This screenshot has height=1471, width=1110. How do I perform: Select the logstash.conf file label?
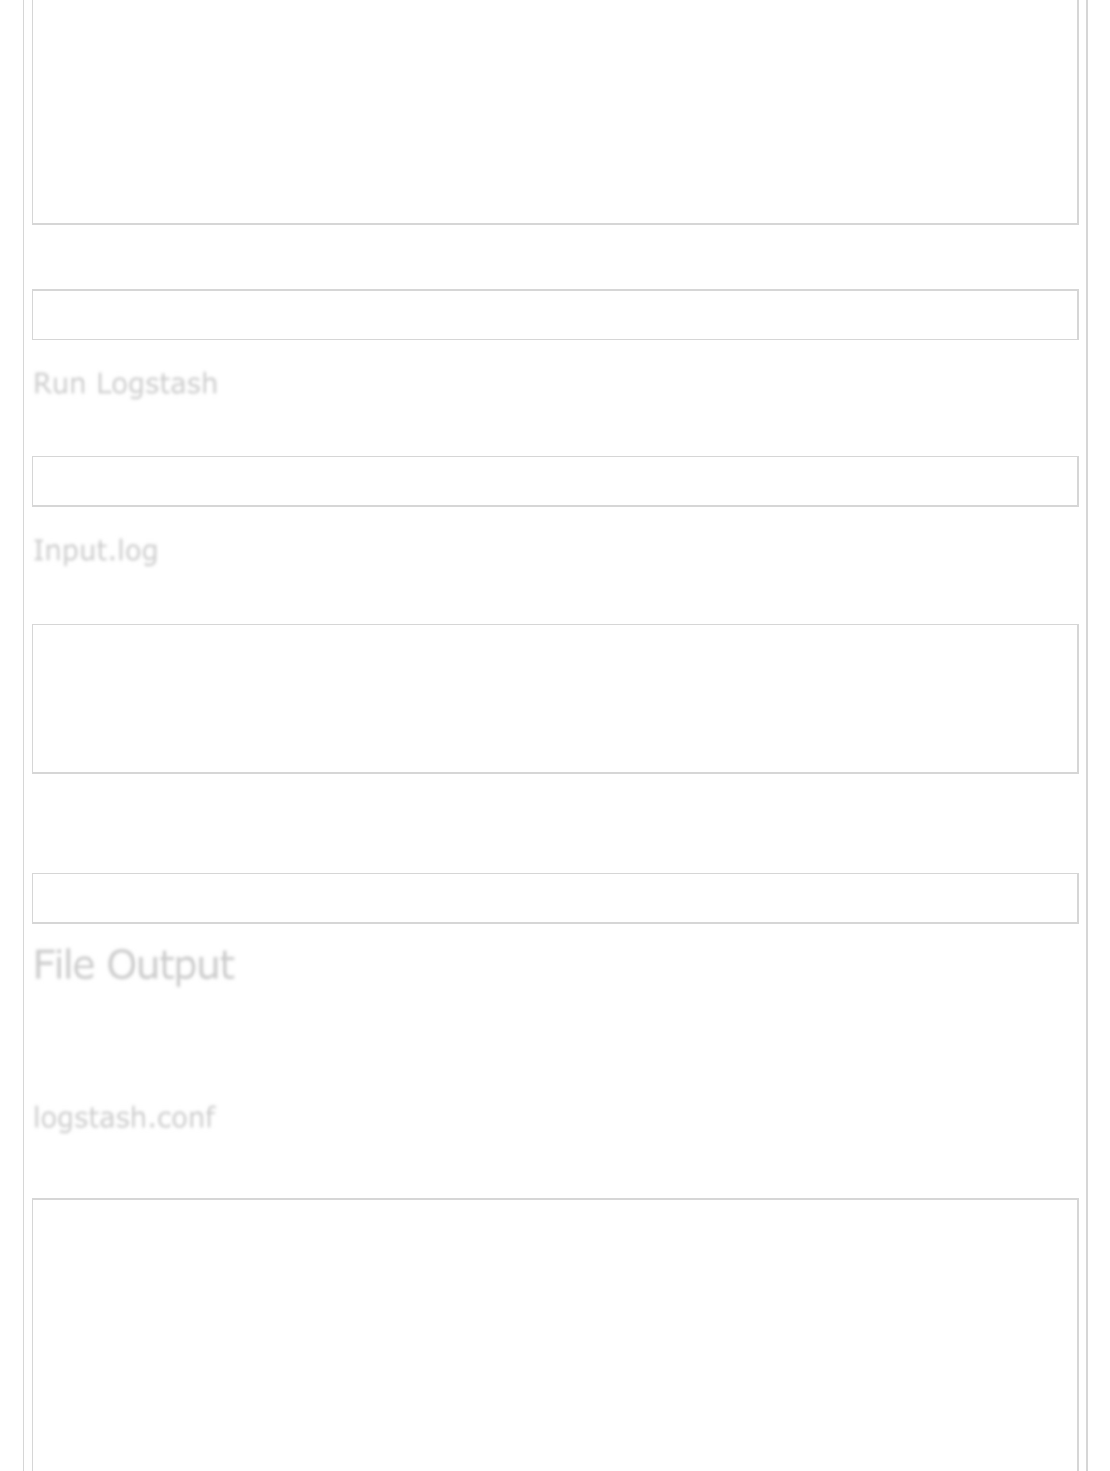tap(123, 1118)
